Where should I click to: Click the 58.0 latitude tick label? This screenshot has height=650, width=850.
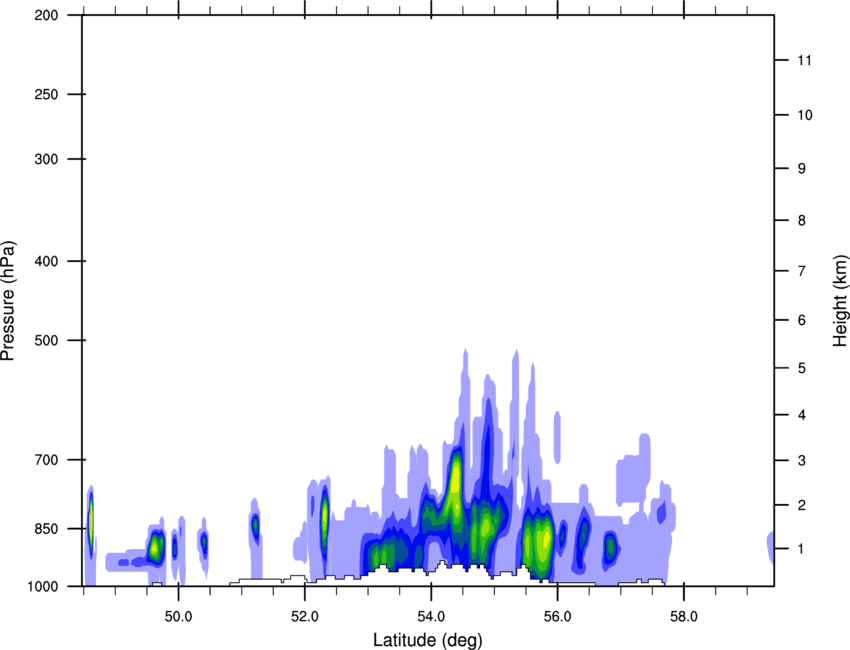point(684,617)
